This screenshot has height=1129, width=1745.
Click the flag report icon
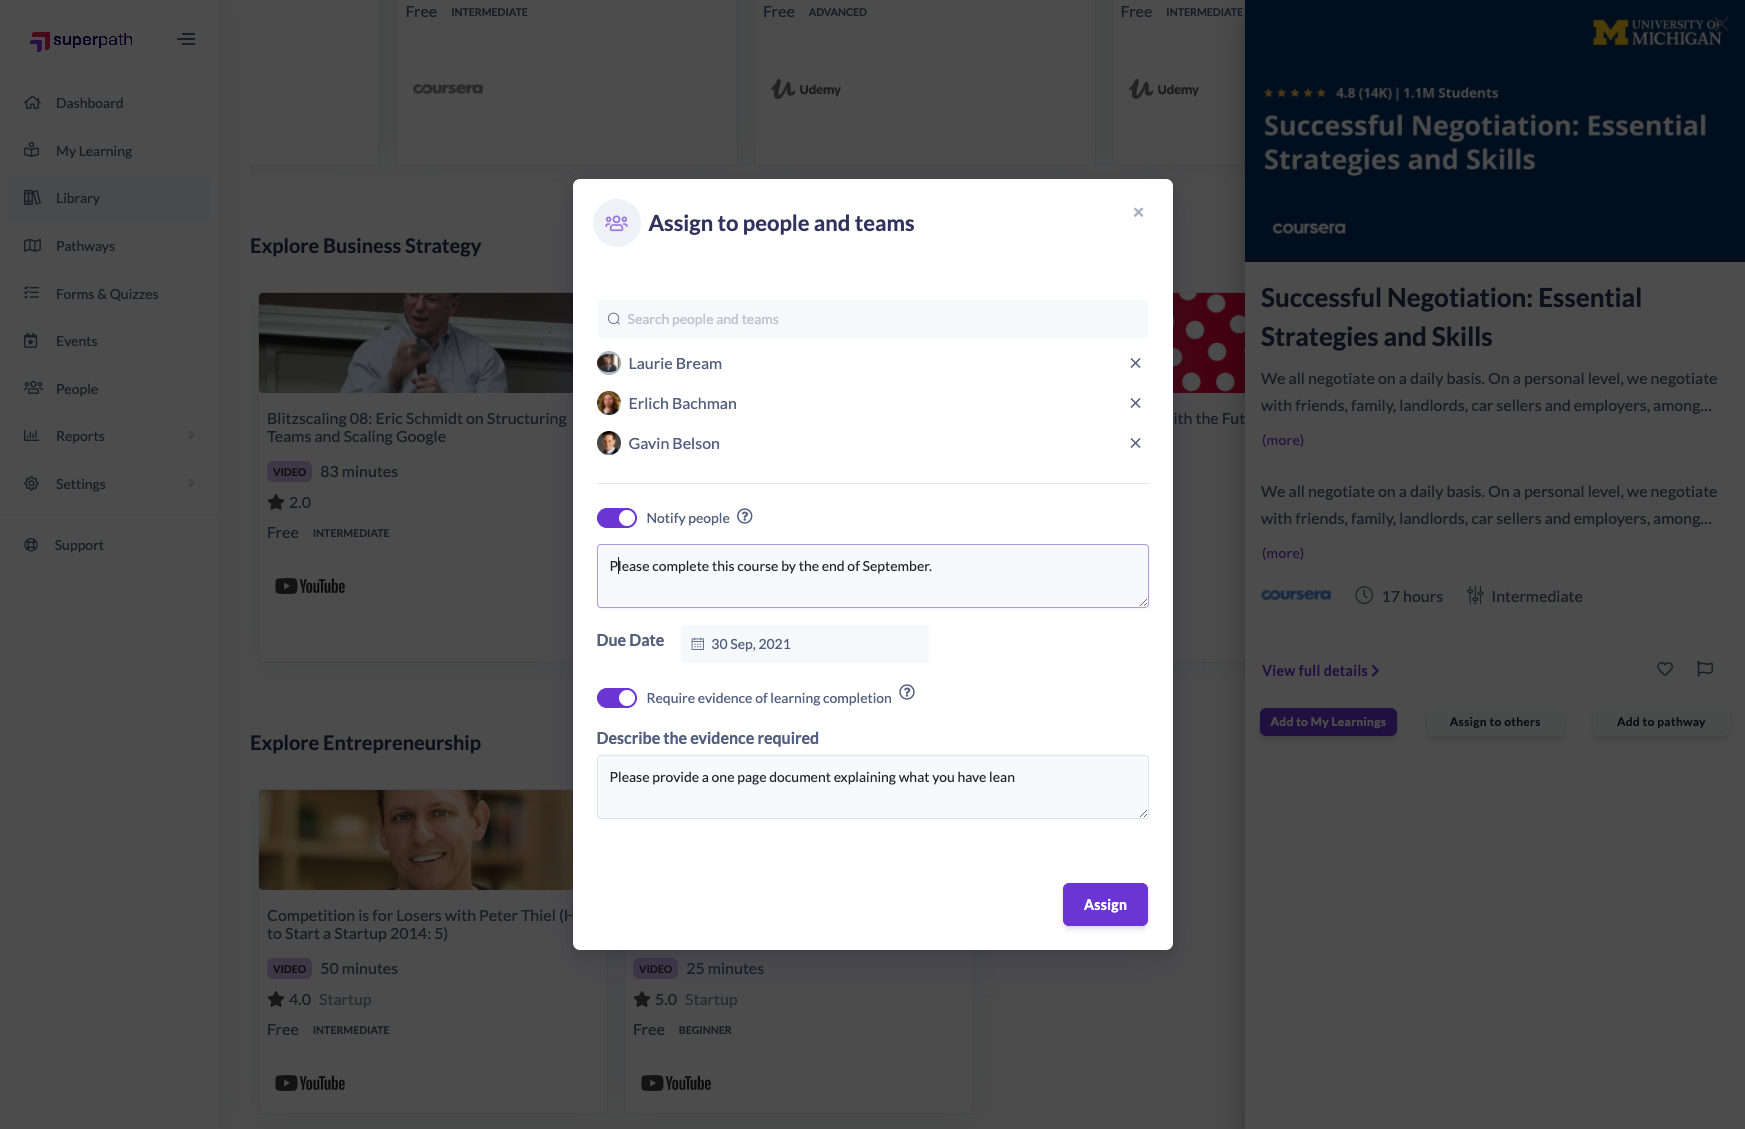point(1705,669)
